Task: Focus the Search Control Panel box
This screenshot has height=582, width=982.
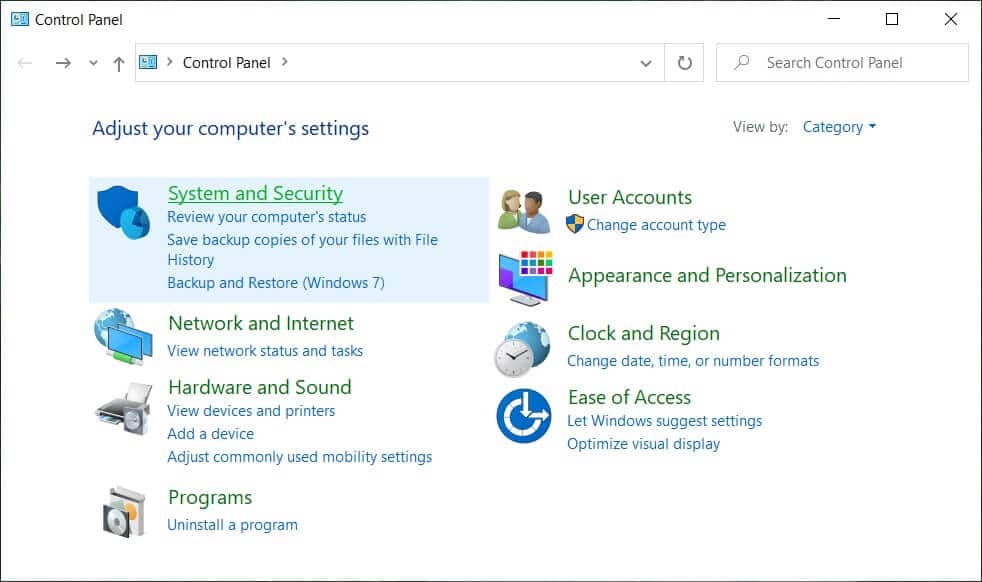Action: click(x=850, y=63)
